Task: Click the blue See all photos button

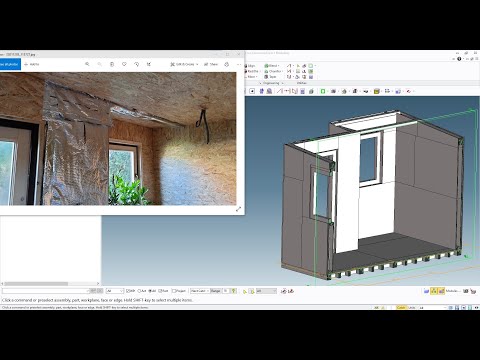Action: pos(10,64)
